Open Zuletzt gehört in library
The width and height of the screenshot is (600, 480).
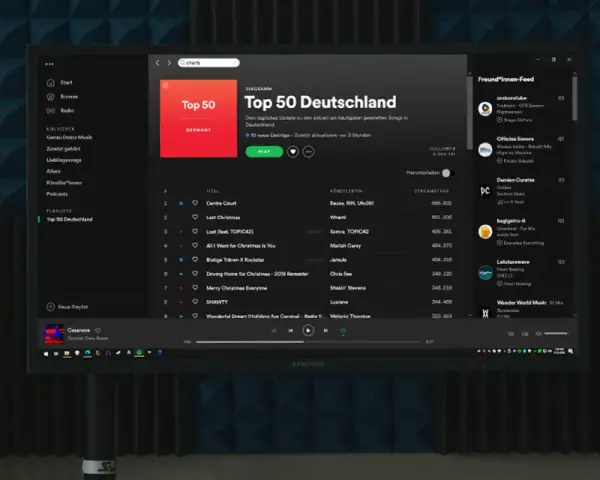63,149
